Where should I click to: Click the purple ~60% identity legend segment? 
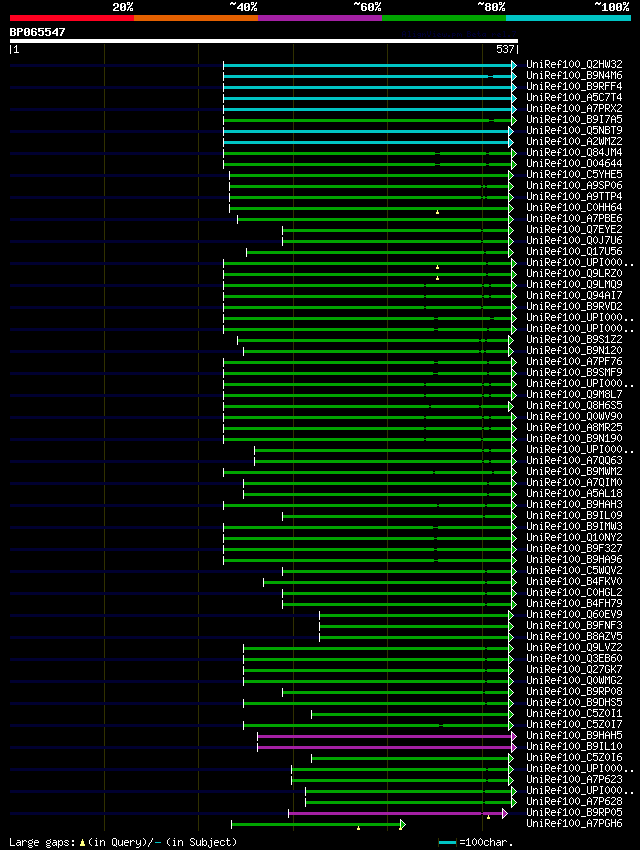coord(320,18)
